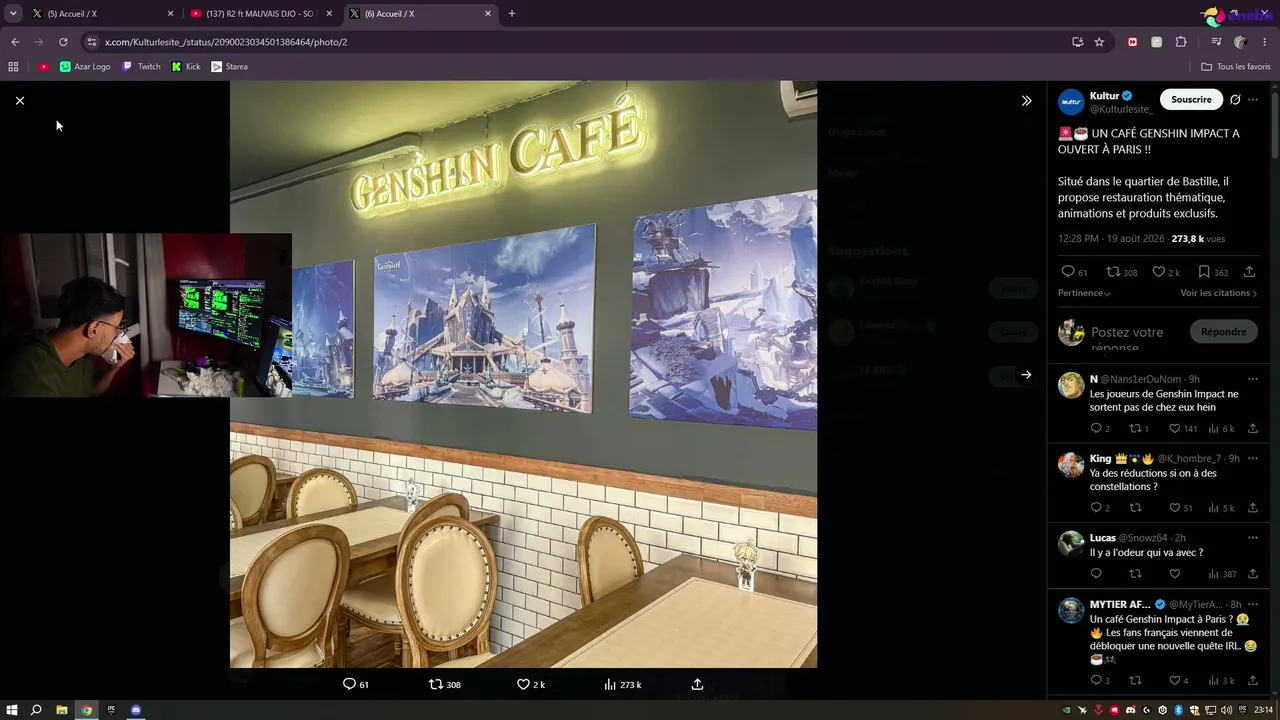View site information icon in address bar
This screenshot has width=1280, height=720.
[92, 42]
